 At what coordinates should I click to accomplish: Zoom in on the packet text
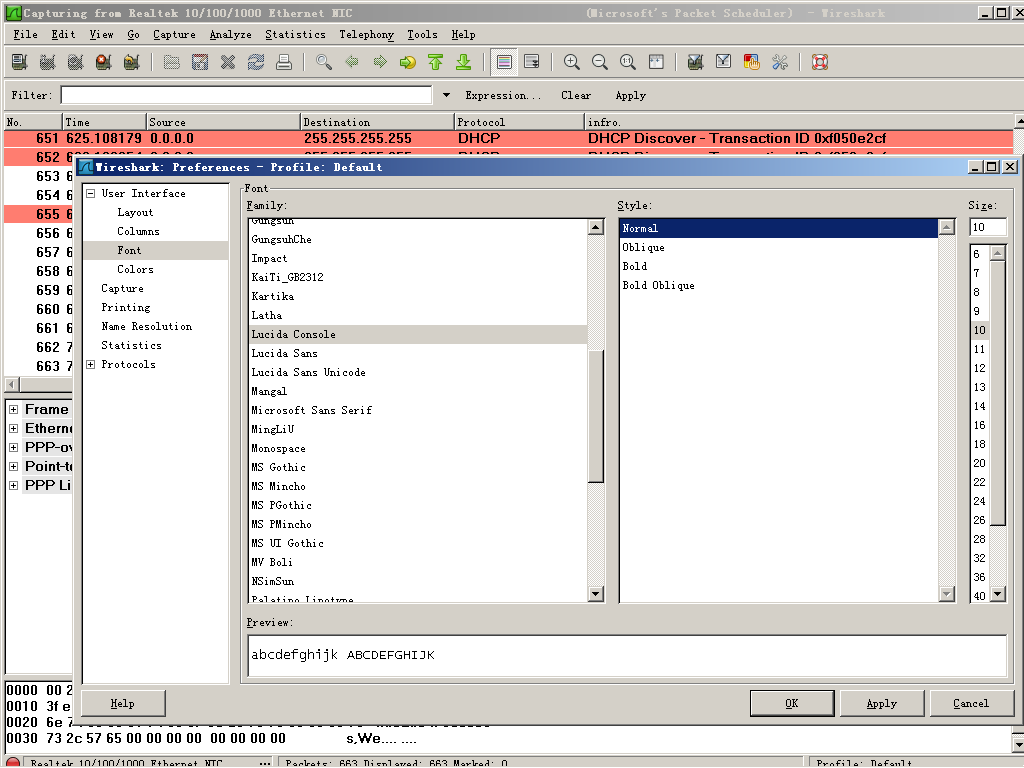571,62
